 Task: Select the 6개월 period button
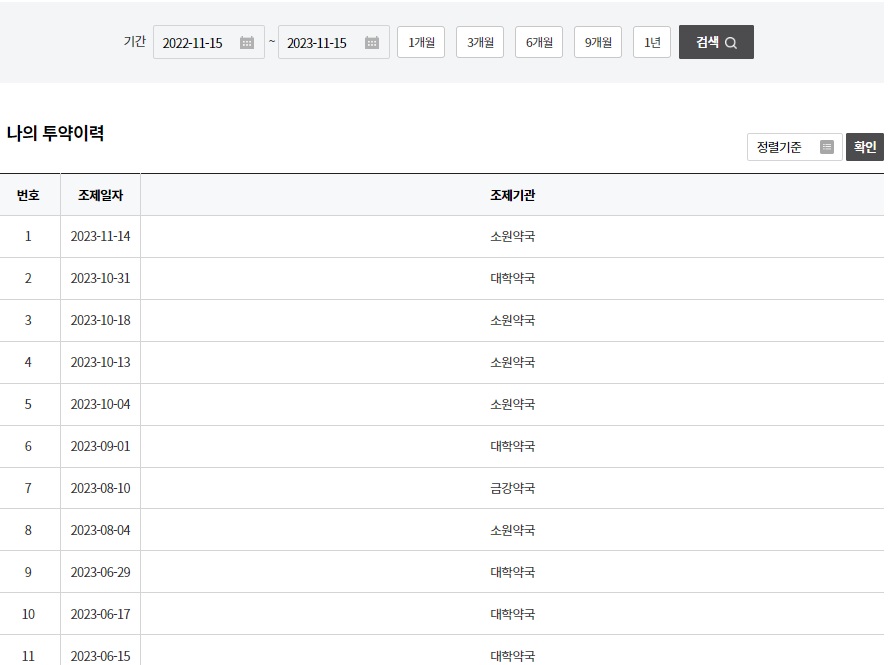click(x=539, y=42)
